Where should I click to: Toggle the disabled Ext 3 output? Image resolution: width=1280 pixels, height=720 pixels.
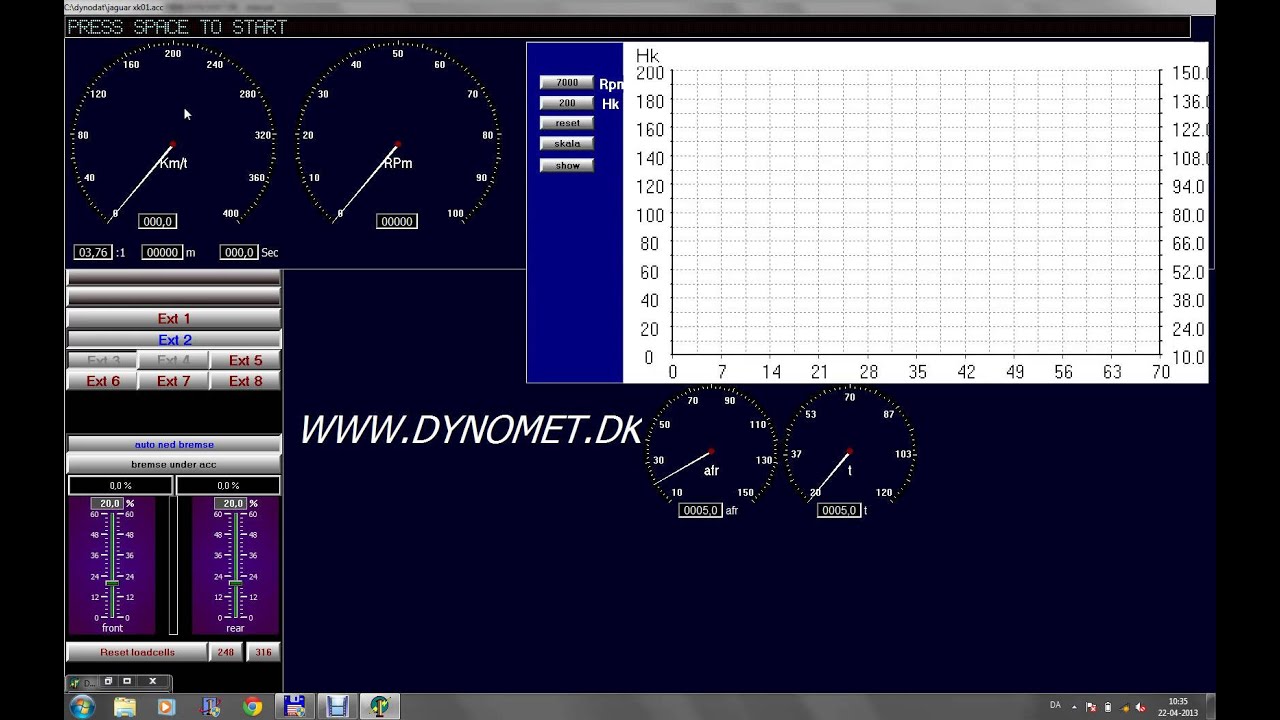point(102,361)
